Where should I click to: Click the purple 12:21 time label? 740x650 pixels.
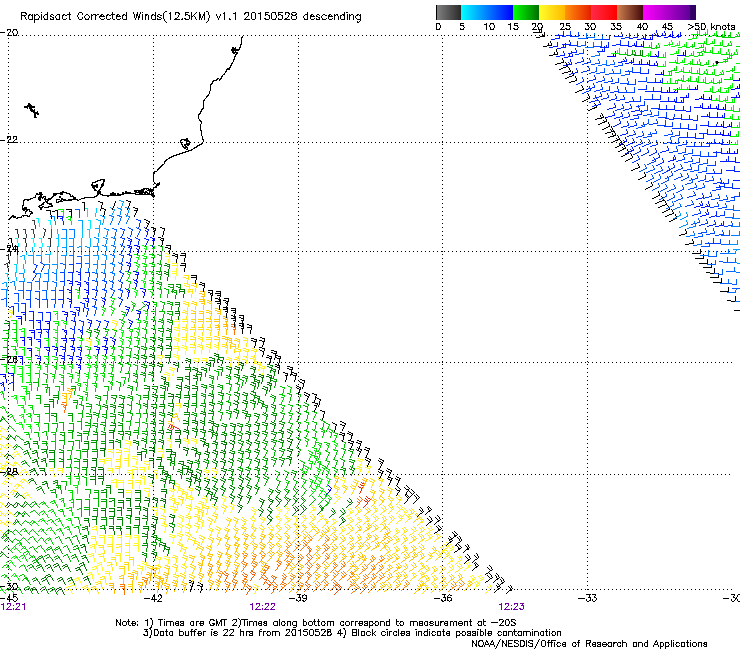(13, 607)
